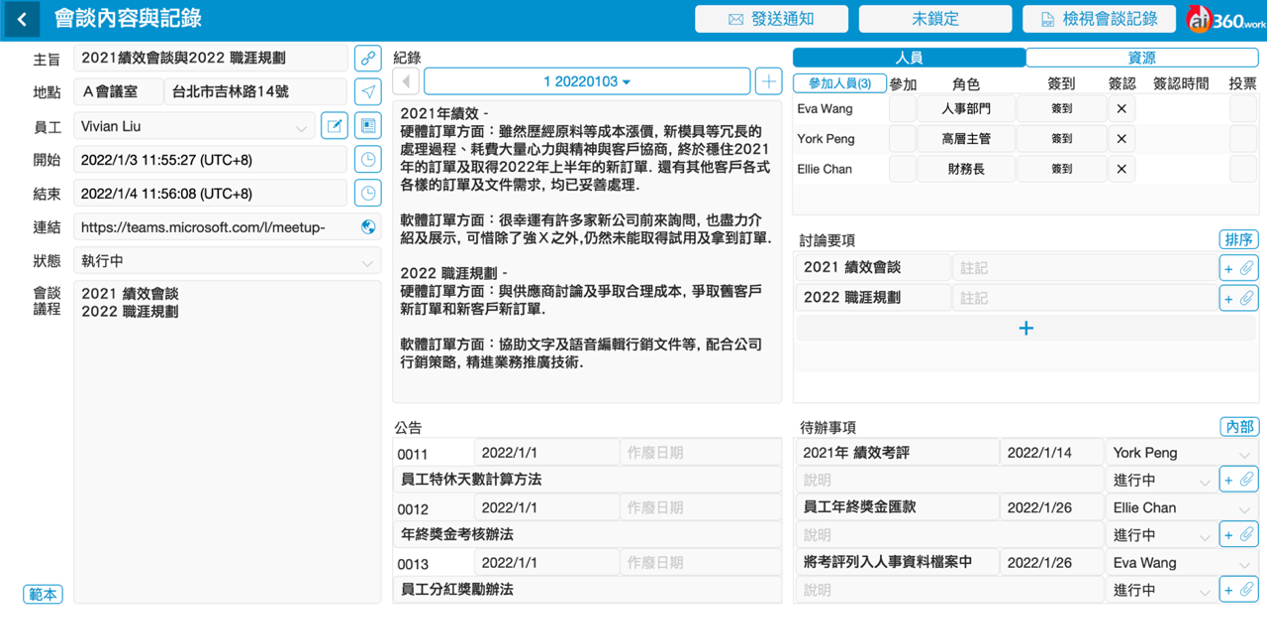Image resolution: width=1271 pixels, height=620 pixels.
Task: Attach a file to 2021 績效會談 item
Action: [1246, 268]
